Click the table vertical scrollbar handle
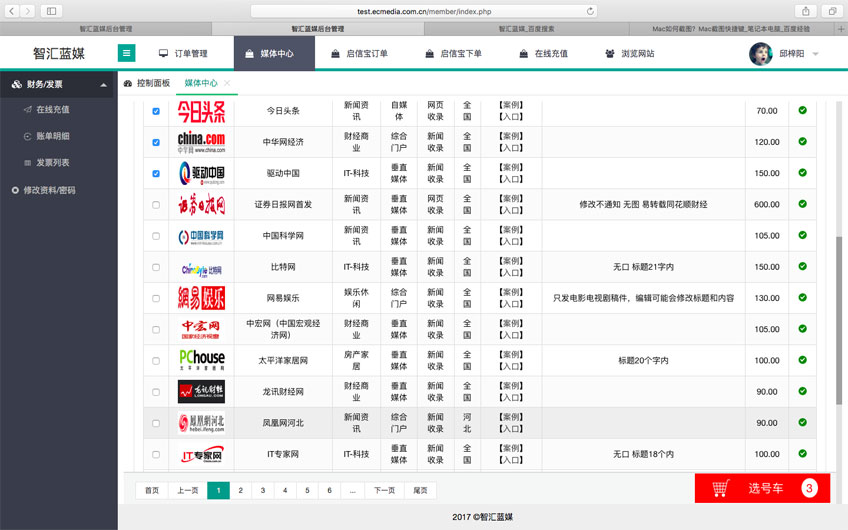This screenshot has width=848, height=530. 839,320
